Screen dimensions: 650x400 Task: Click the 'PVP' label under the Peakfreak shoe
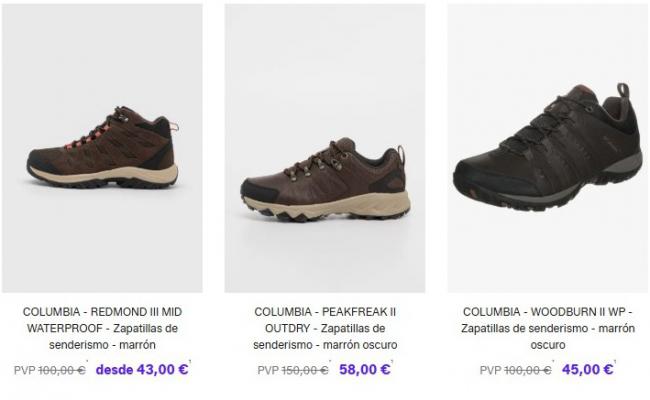pyautogui.click(x=268, y=370)
